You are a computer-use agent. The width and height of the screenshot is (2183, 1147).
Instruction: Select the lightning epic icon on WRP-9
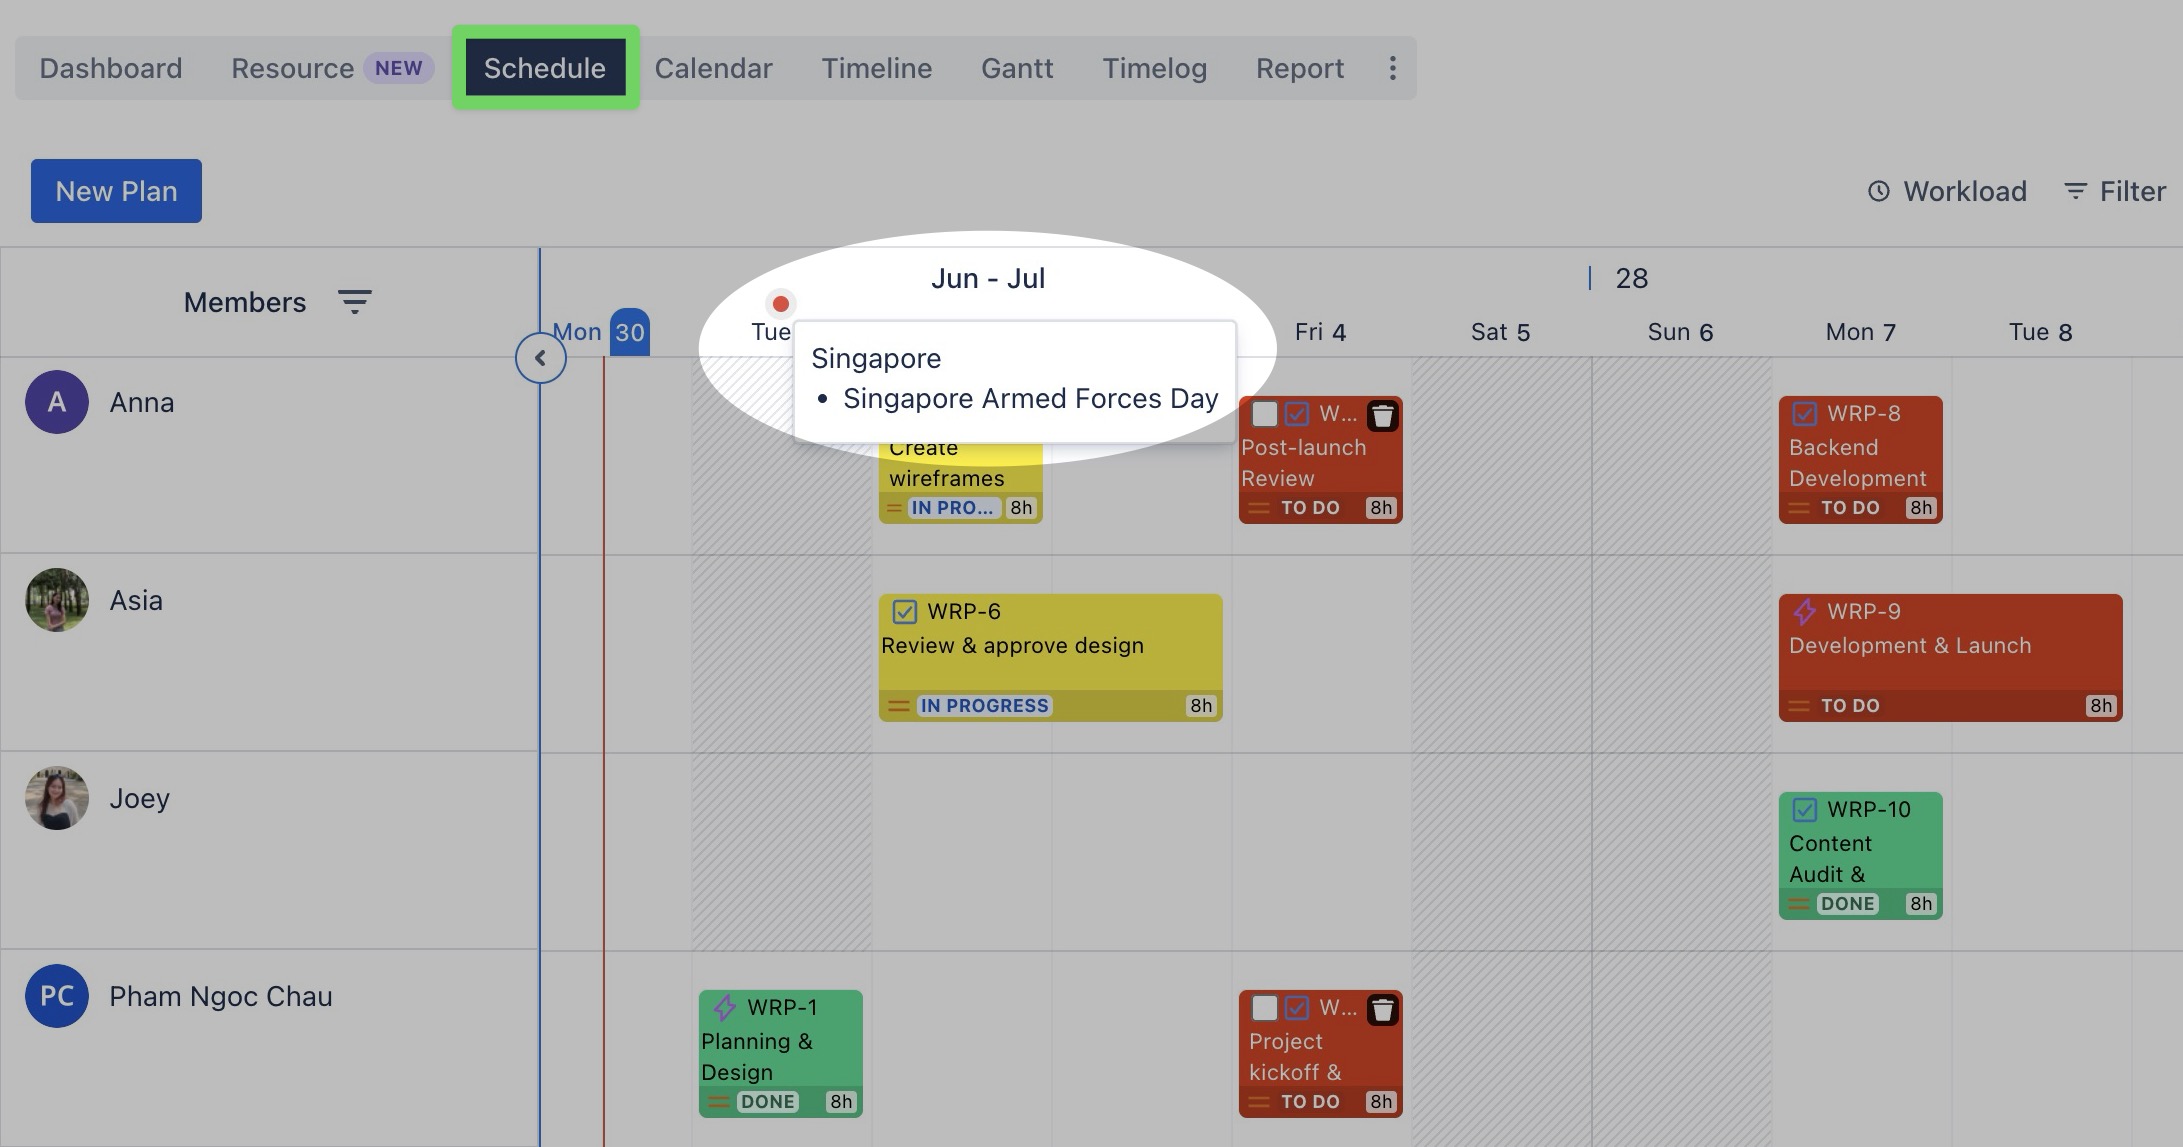pos(1806,611)
